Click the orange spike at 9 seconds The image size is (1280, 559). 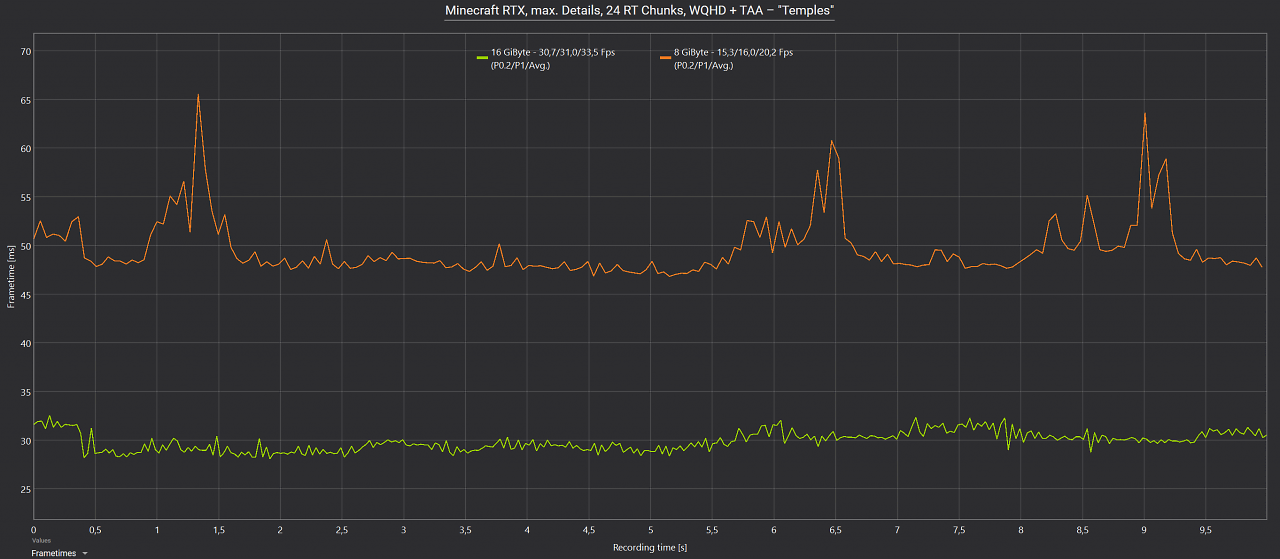[x=1144, y=114]
